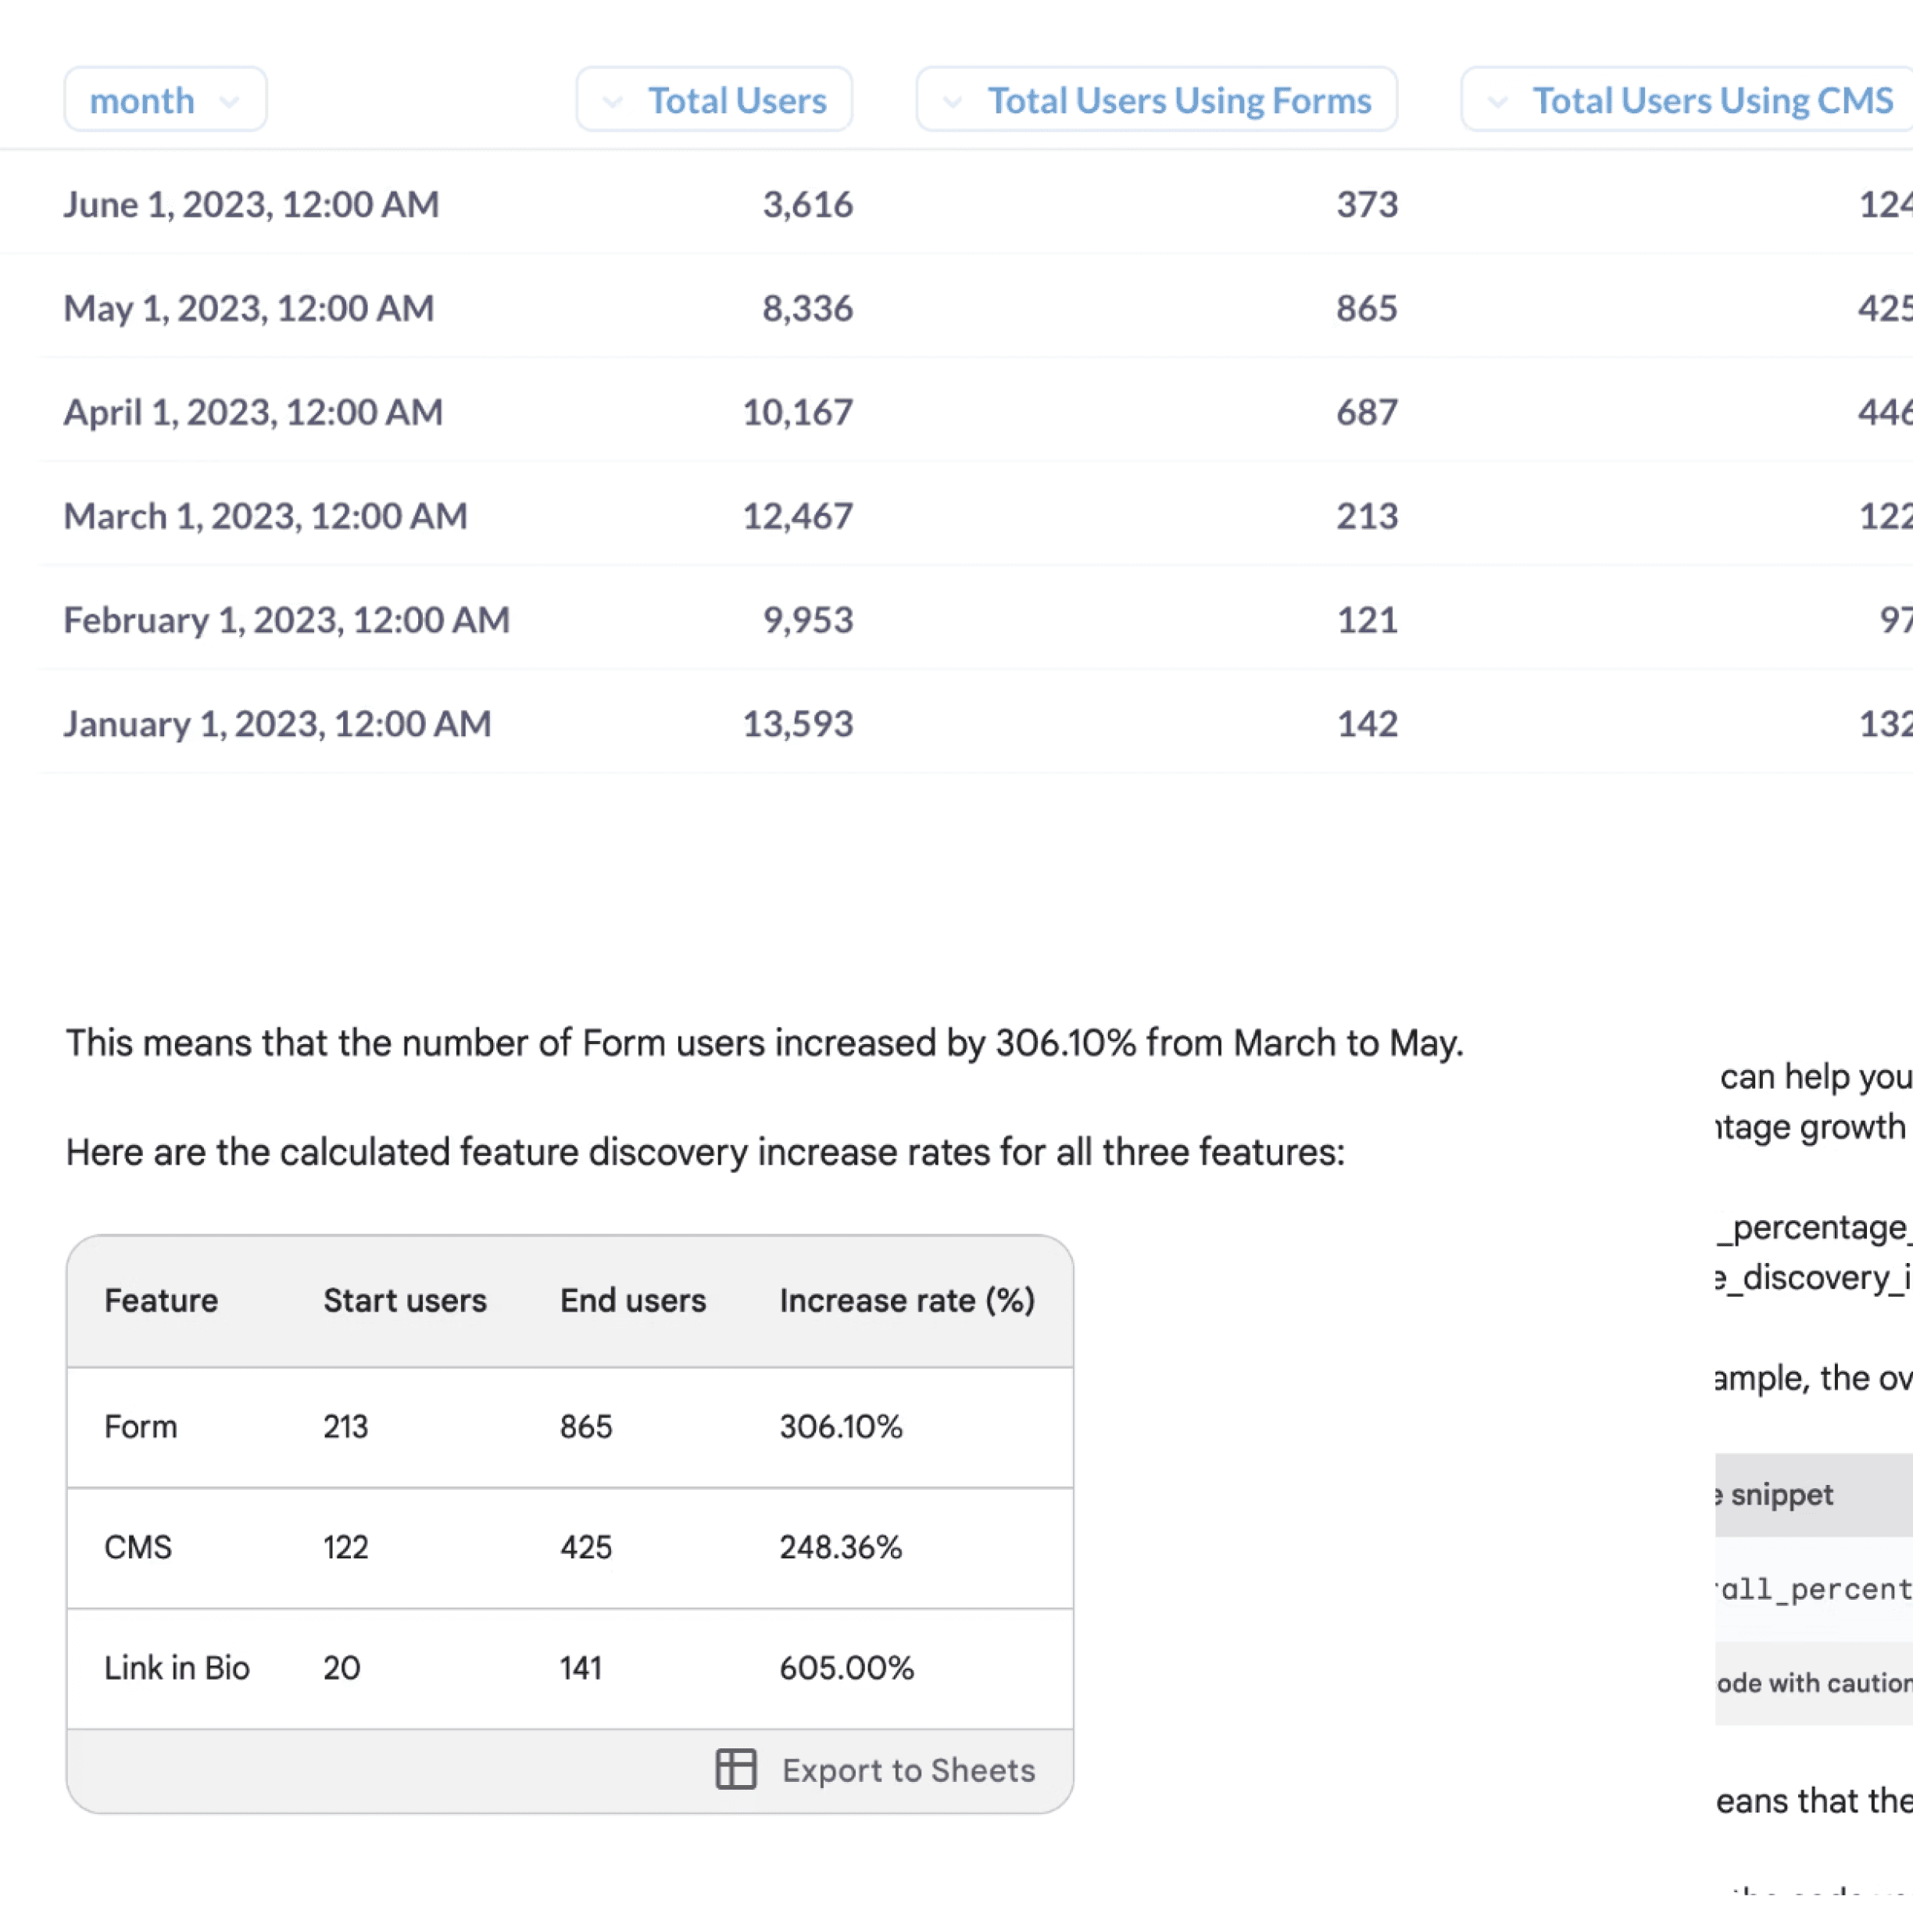Click the month header chevron icon
This screenshot has height=1932, width=1913.
pyautogui.click(x=230, y=101)
